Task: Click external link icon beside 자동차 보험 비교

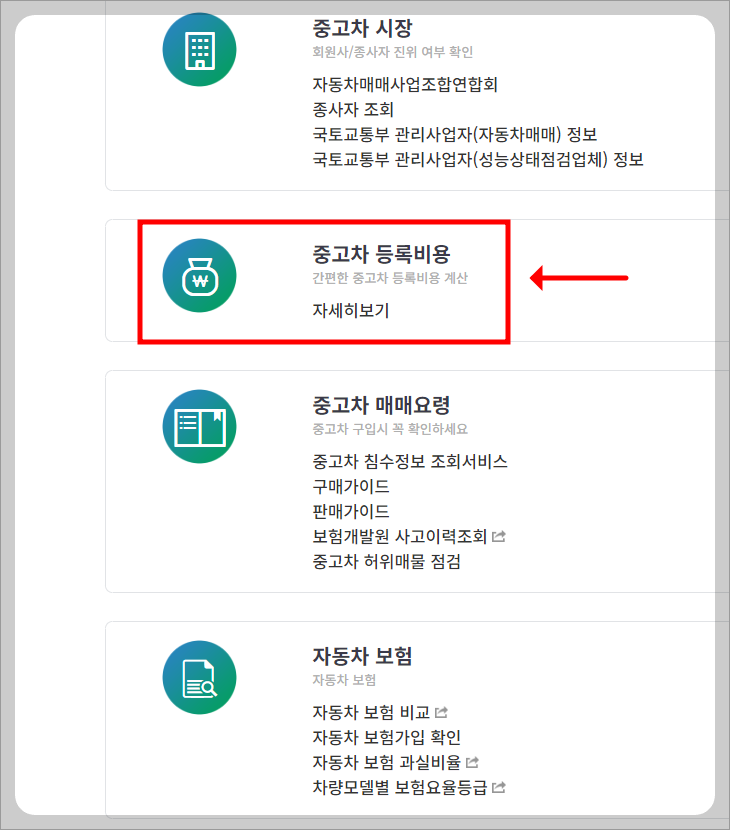Action: 441,712
